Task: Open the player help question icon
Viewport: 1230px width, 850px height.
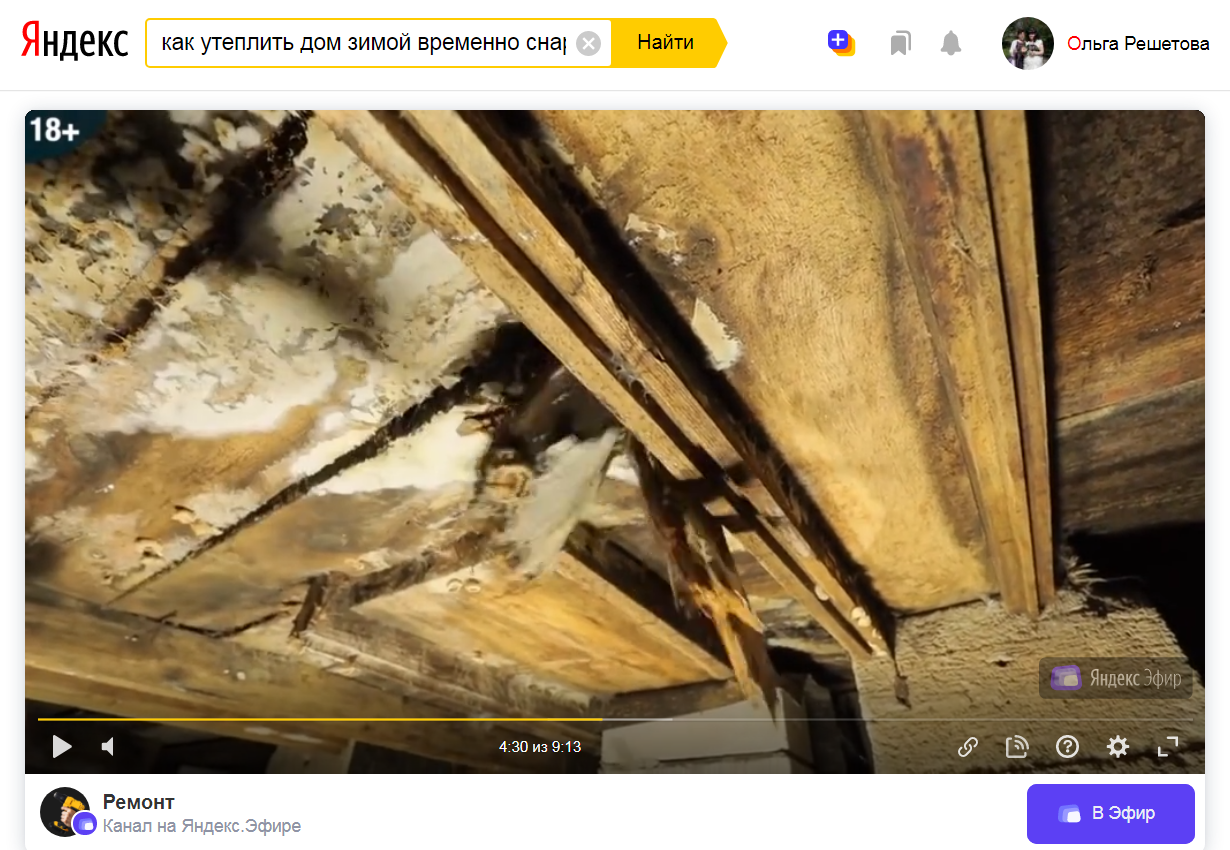Action: 1067,747
